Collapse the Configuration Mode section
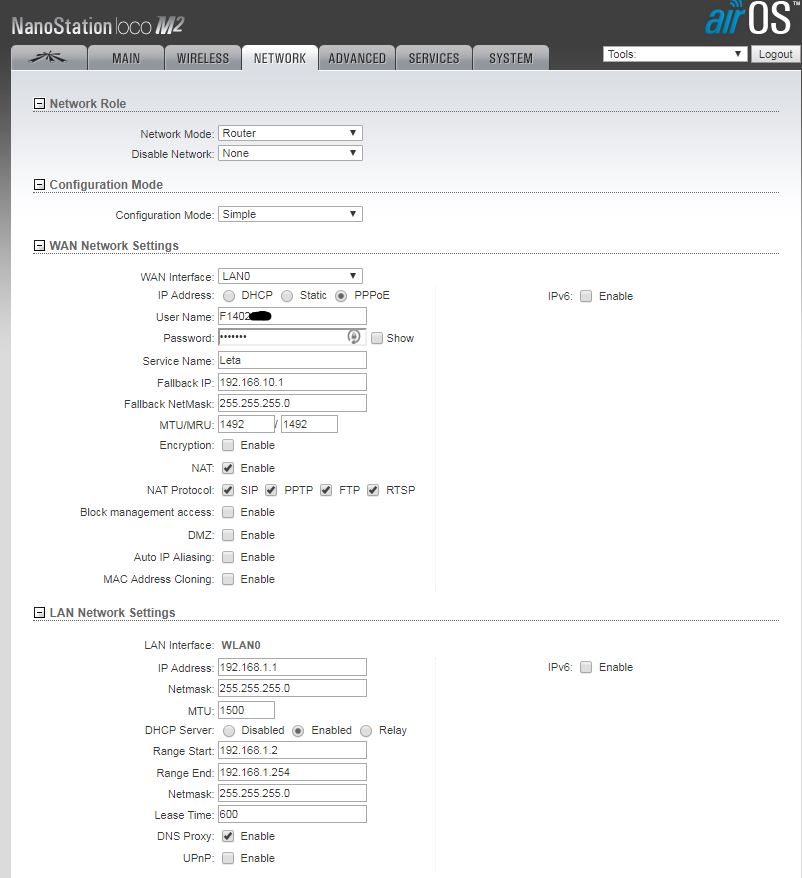The image size is (802, 878). point(39,185)
